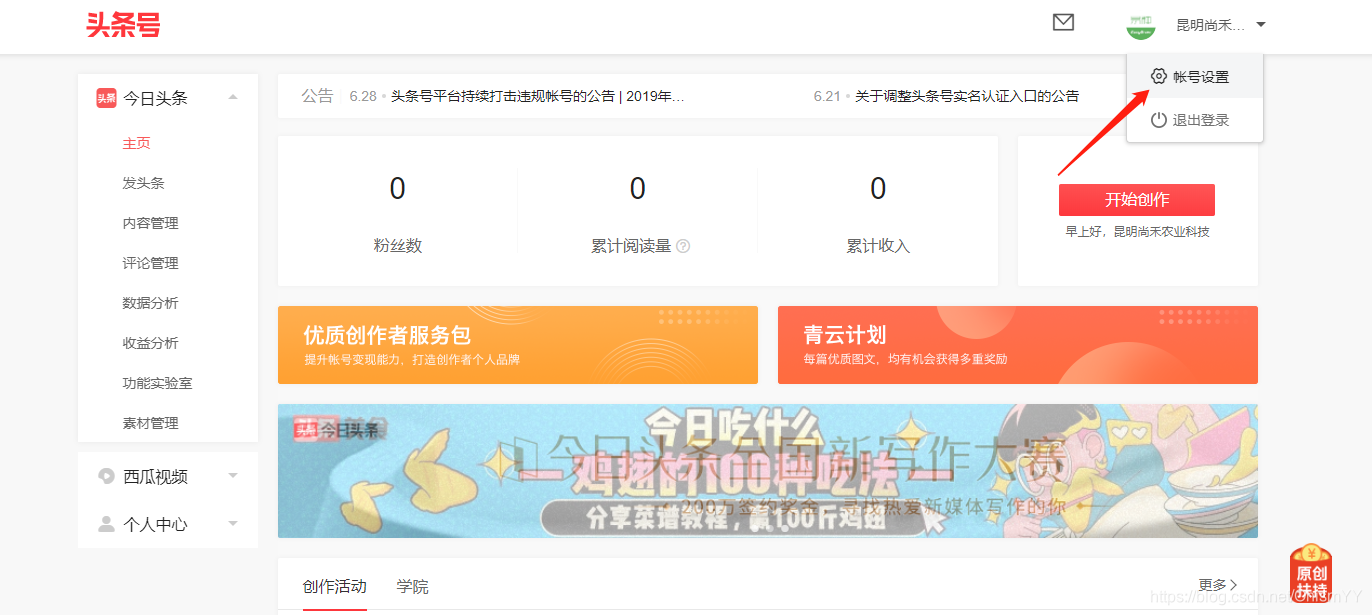The width and height of the screenshot is (1372, 615).
Task: Switch to the 学院 tab
Action: (x=412, y=587)
